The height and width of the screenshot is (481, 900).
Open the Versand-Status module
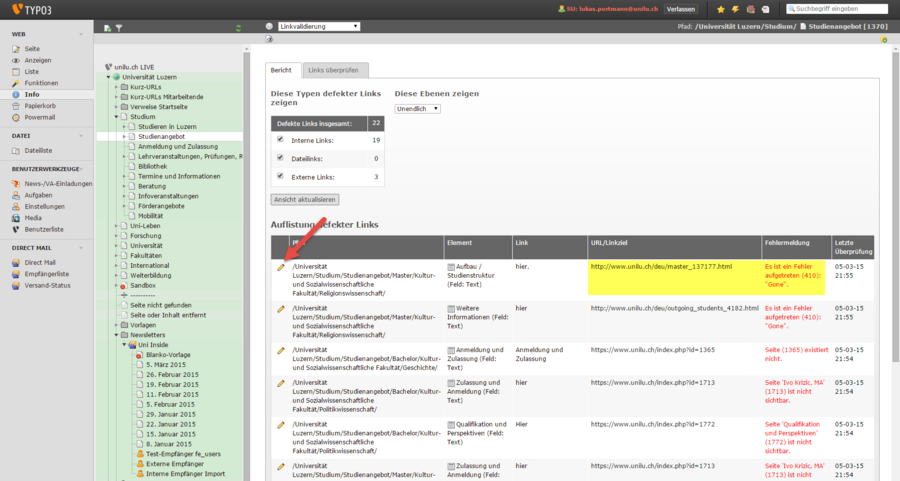point(47,285)
